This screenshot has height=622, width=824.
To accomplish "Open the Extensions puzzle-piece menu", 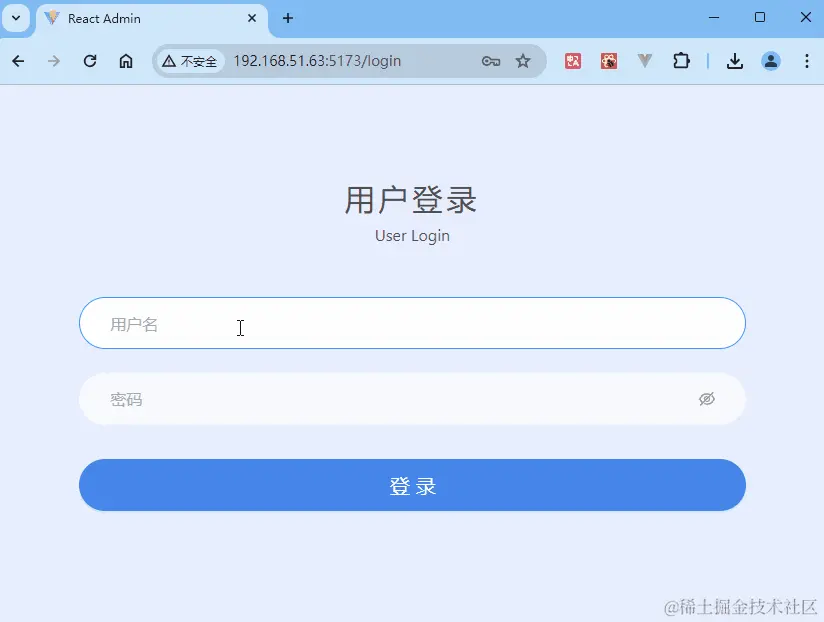I will tap(681, 60).
